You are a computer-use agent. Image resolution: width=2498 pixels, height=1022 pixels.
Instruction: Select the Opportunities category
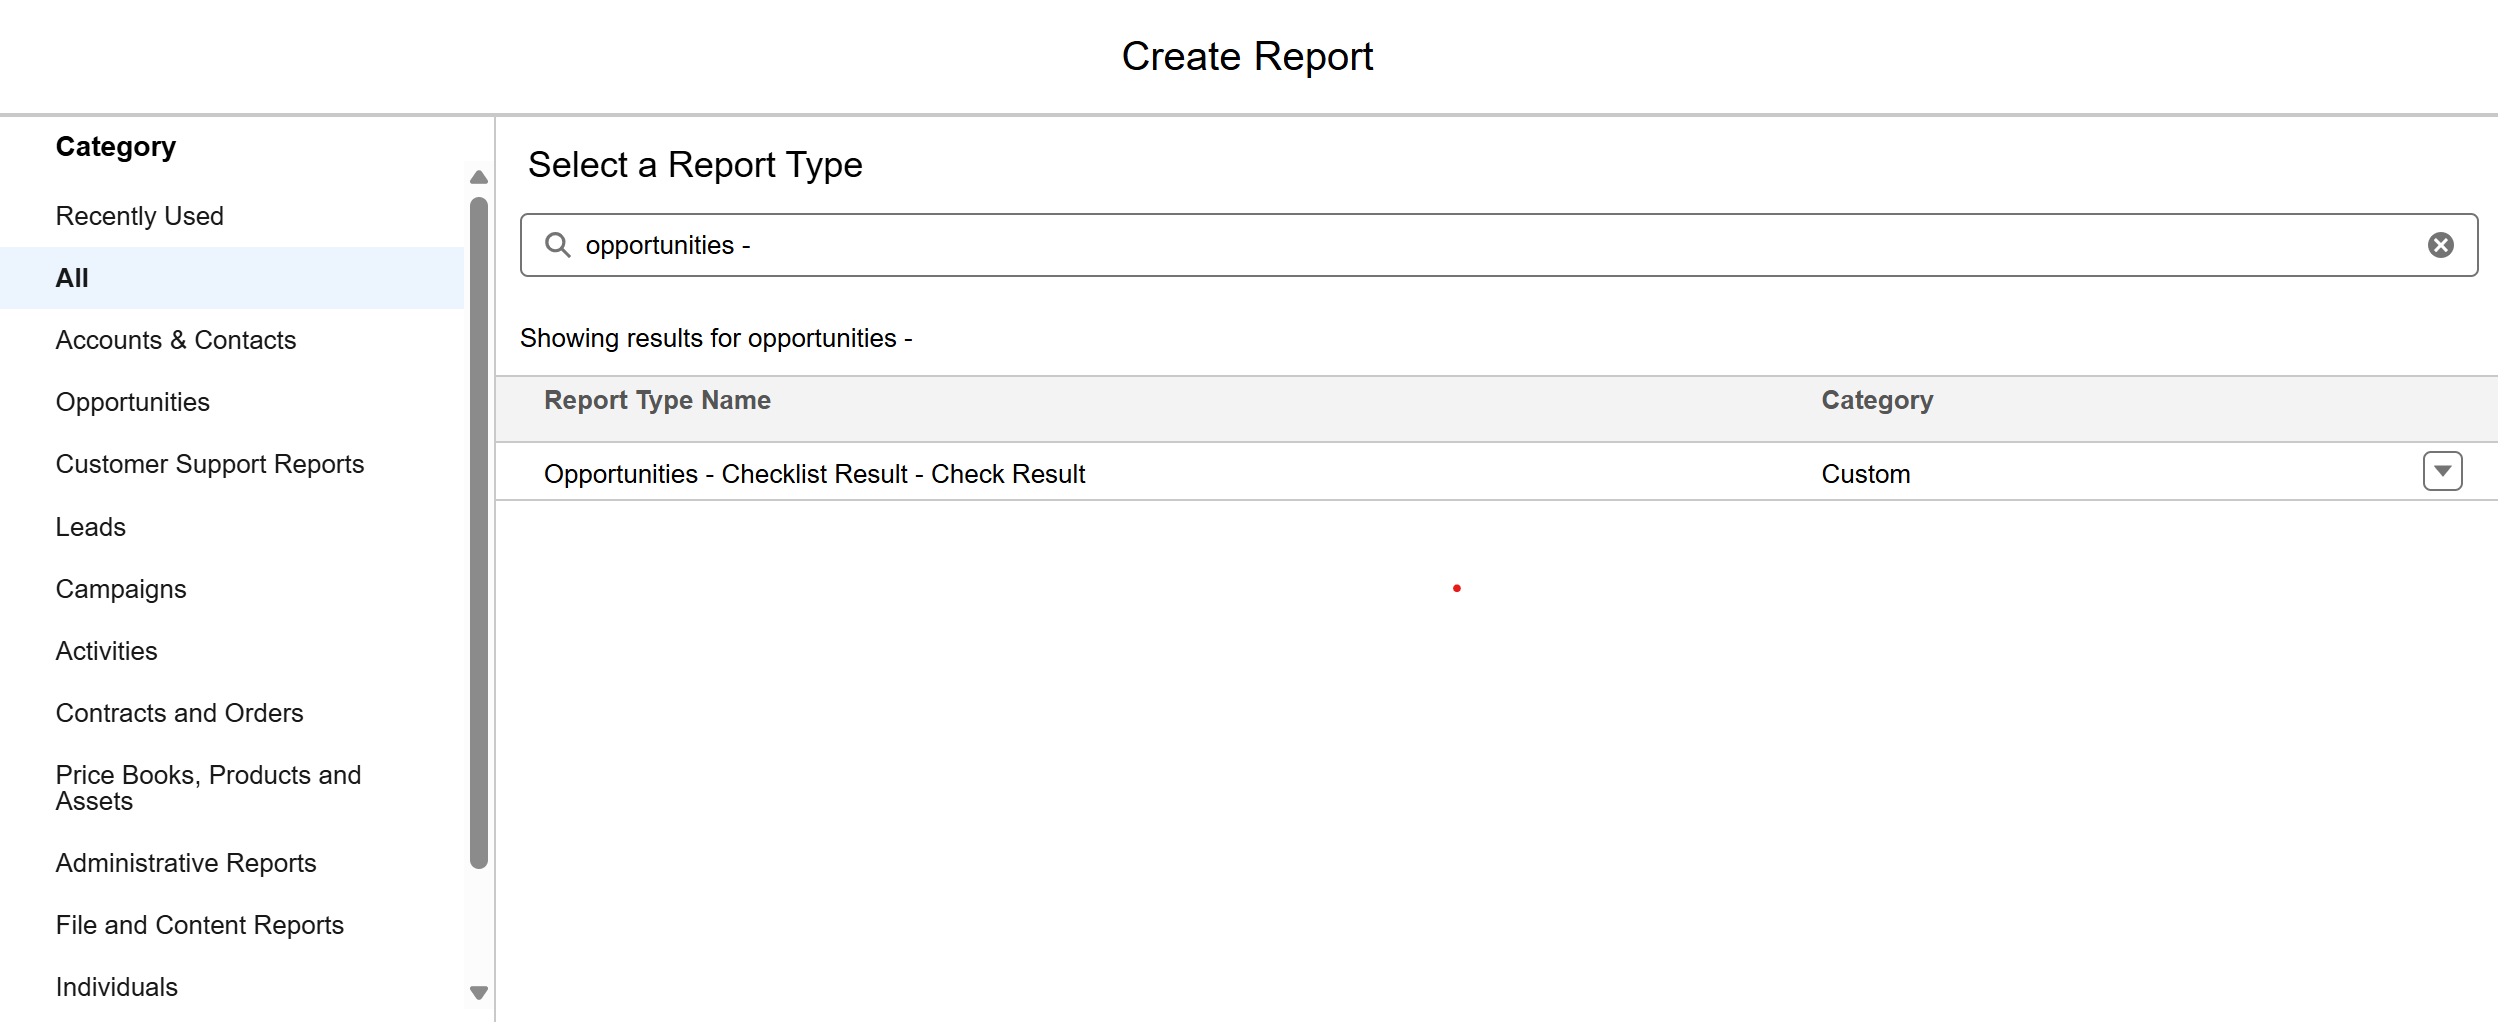[x=133, y=402]
